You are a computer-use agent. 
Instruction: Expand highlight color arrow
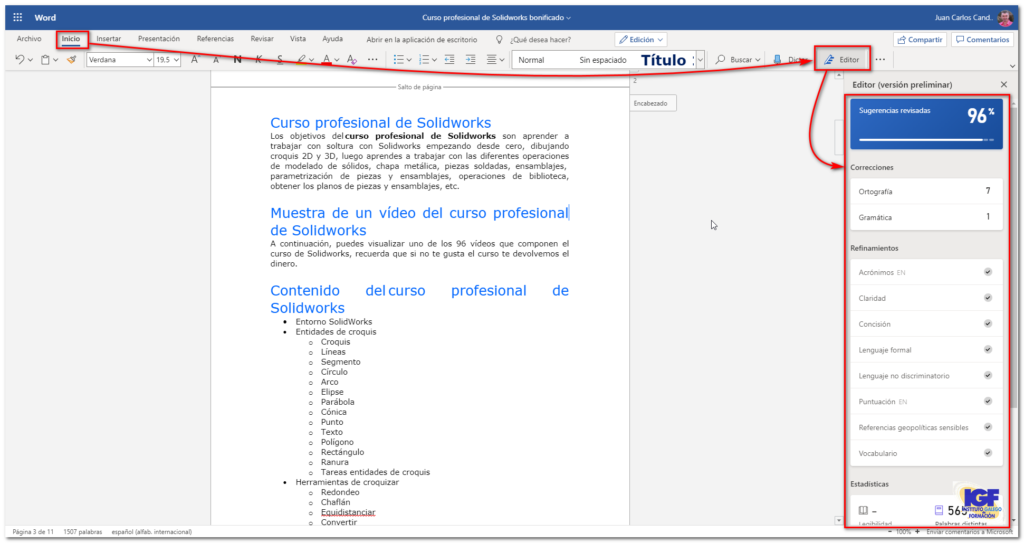(x=311, y=60)
